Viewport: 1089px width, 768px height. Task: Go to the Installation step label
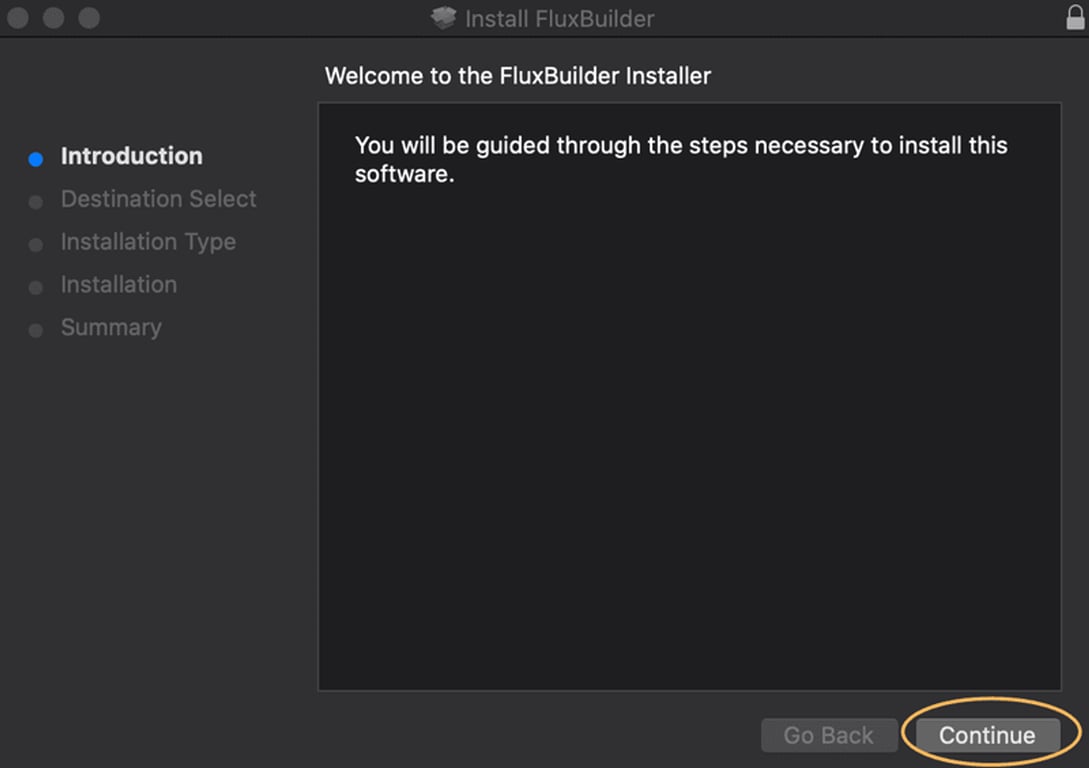tap(118, 285)
